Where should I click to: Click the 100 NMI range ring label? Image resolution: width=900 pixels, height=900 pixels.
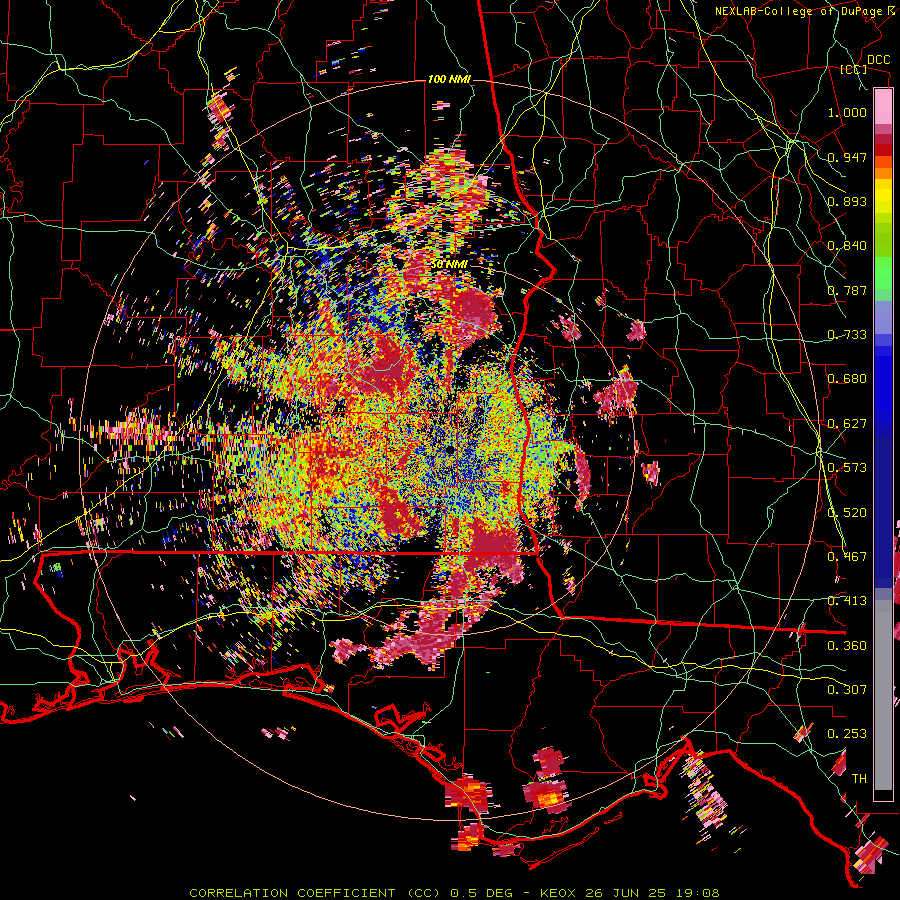(449, 79)
